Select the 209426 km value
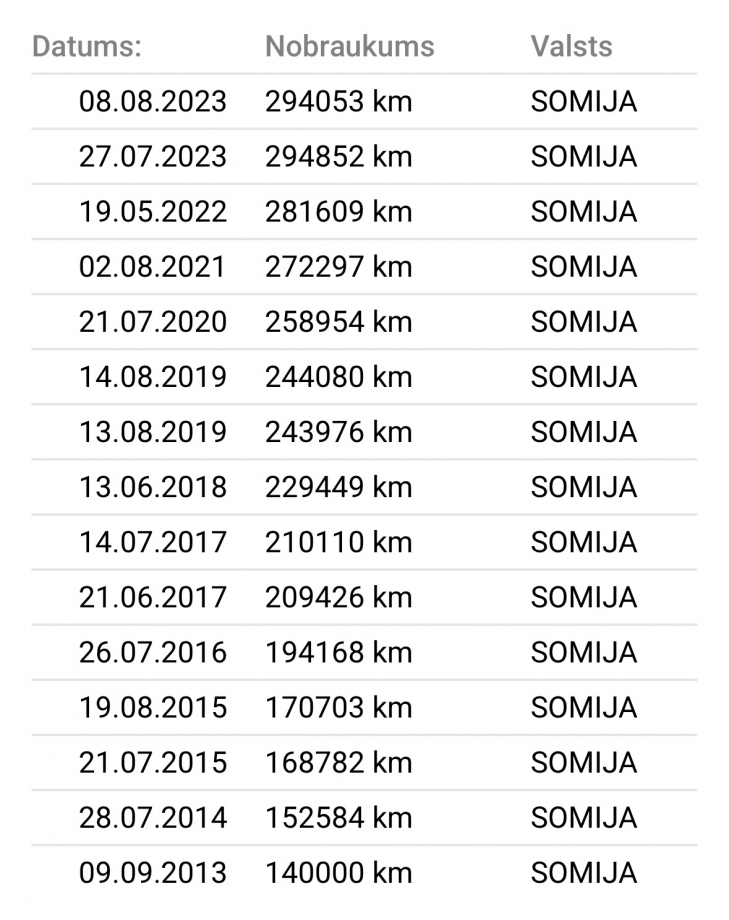 [x=339, y=597]
